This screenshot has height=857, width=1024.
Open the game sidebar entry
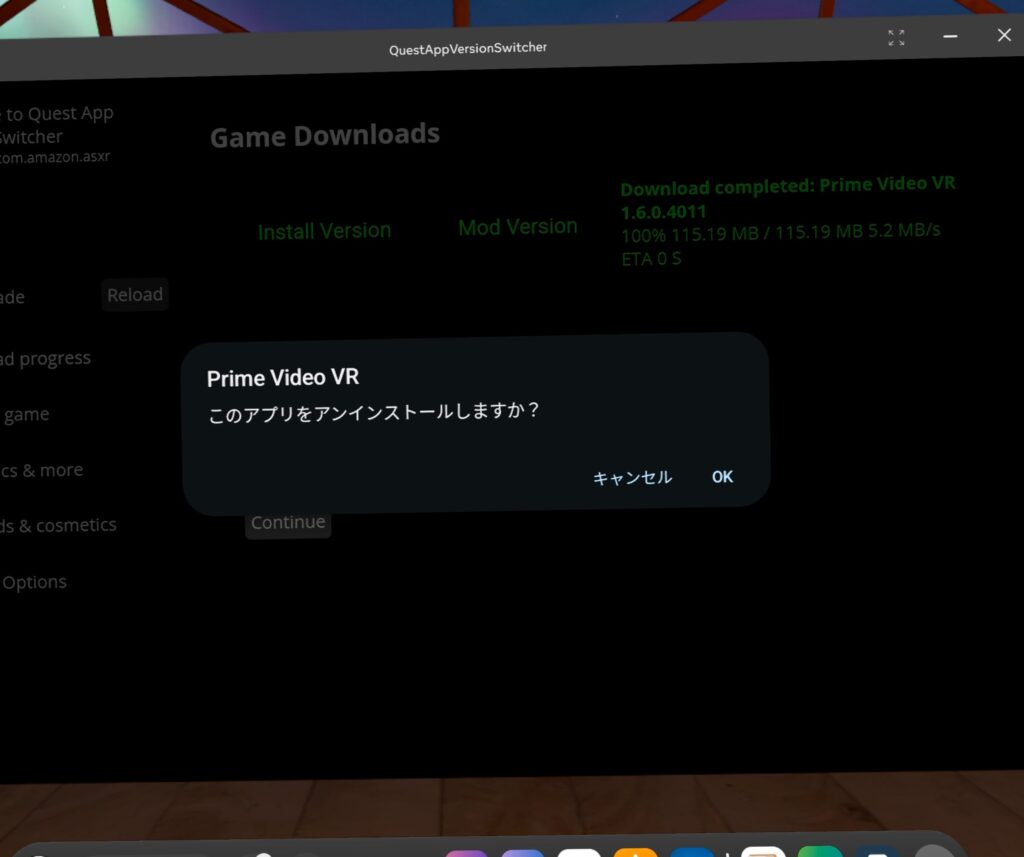click(x=25, y=415)
